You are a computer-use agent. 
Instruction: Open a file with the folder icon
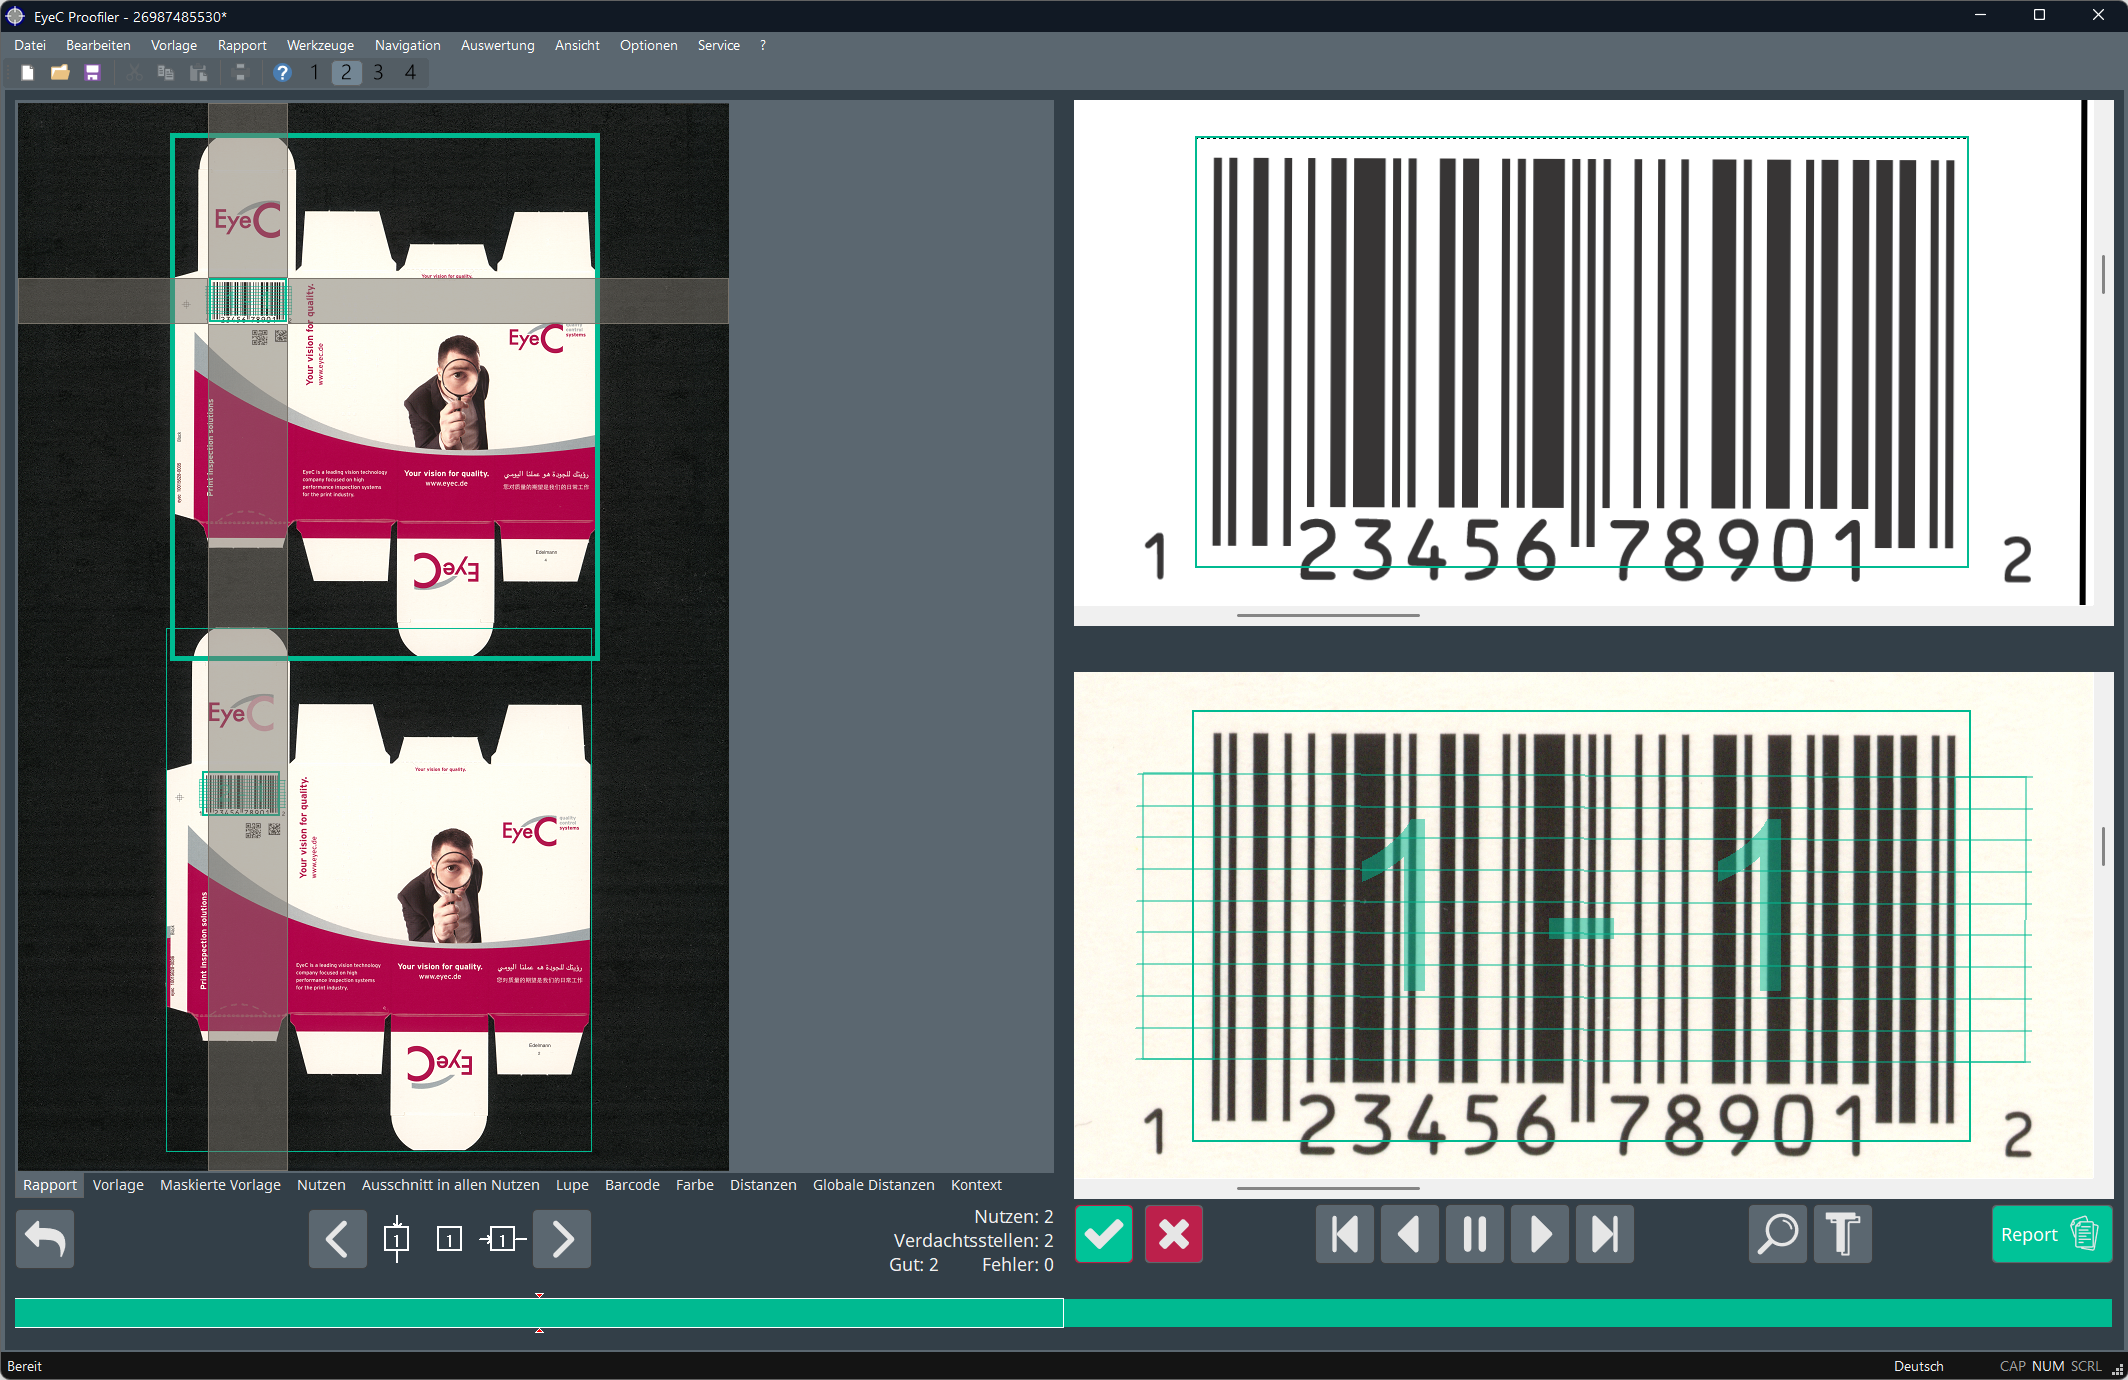point(60,73)
